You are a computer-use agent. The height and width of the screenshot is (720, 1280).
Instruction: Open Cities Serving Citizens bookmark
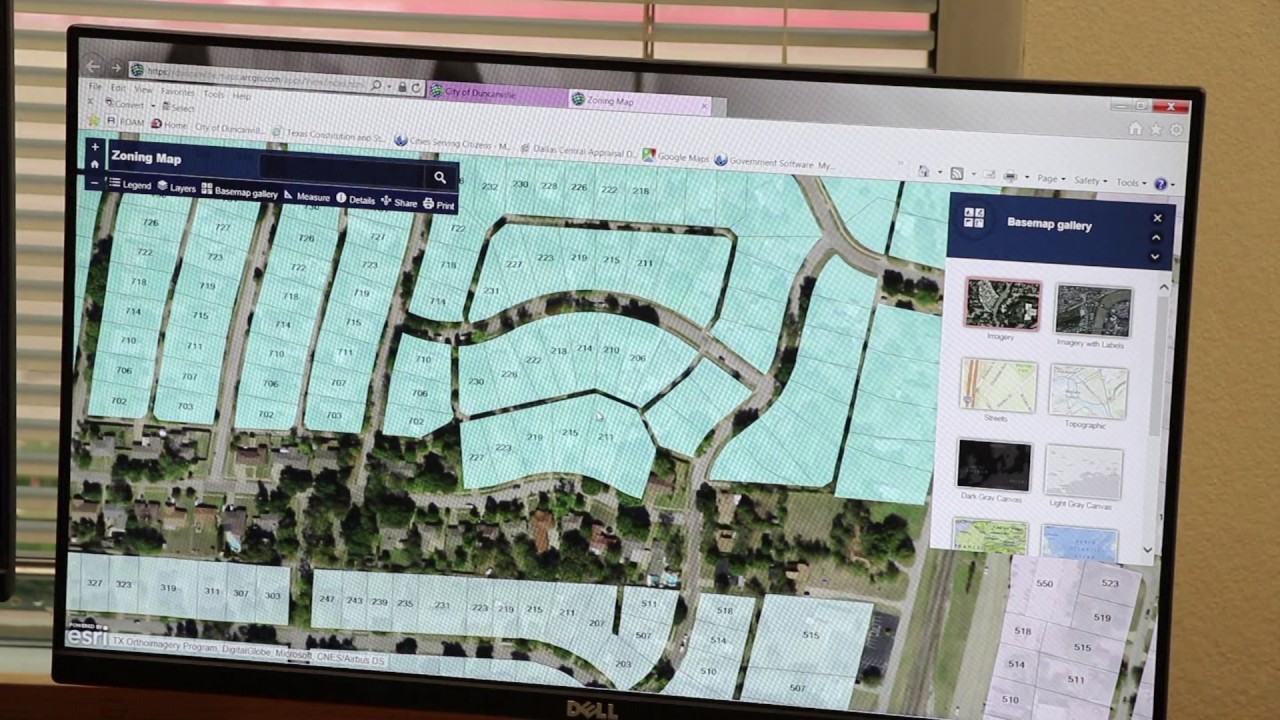[453, 143]
